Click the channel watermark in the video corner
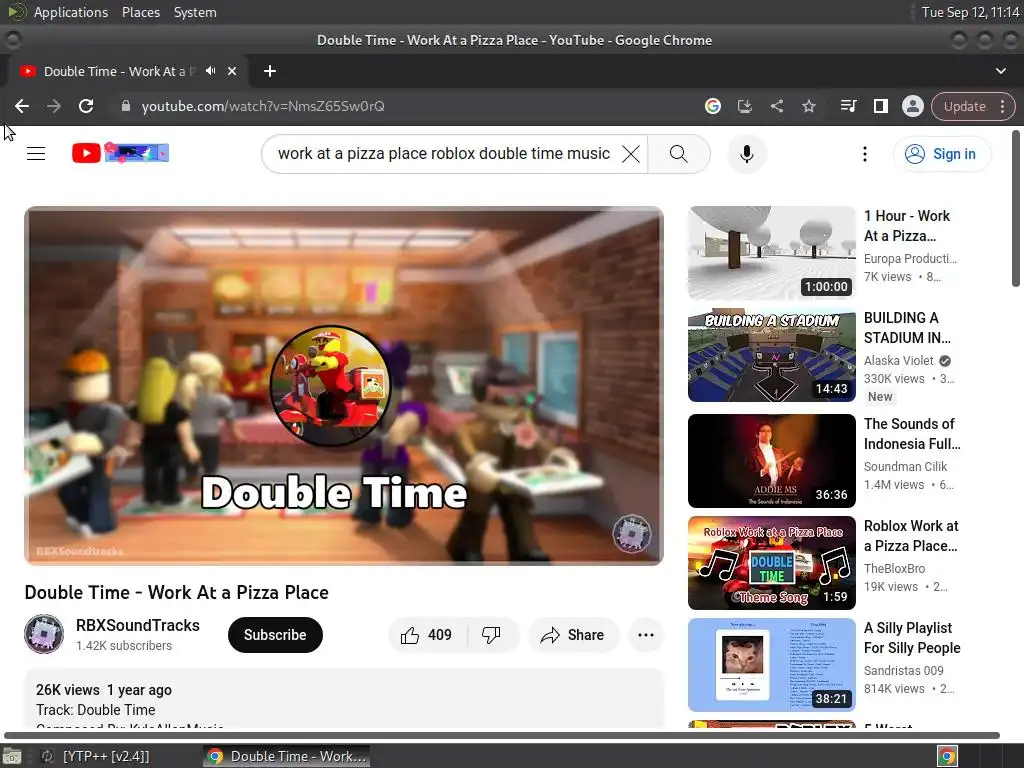 (632, 534)
